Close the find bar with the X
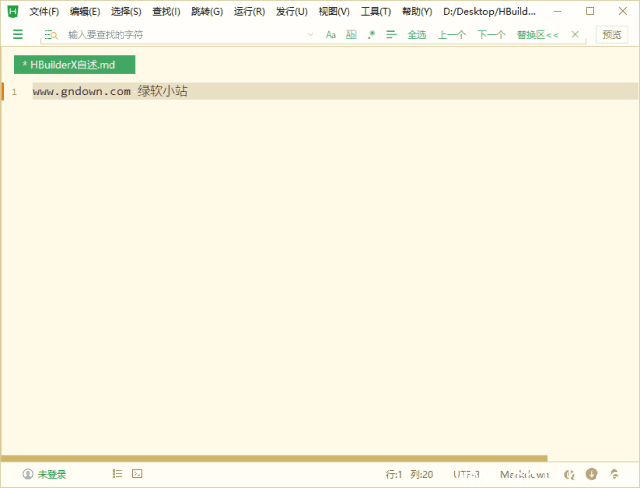This screenshot has height=488, width=640. [575, 34]
